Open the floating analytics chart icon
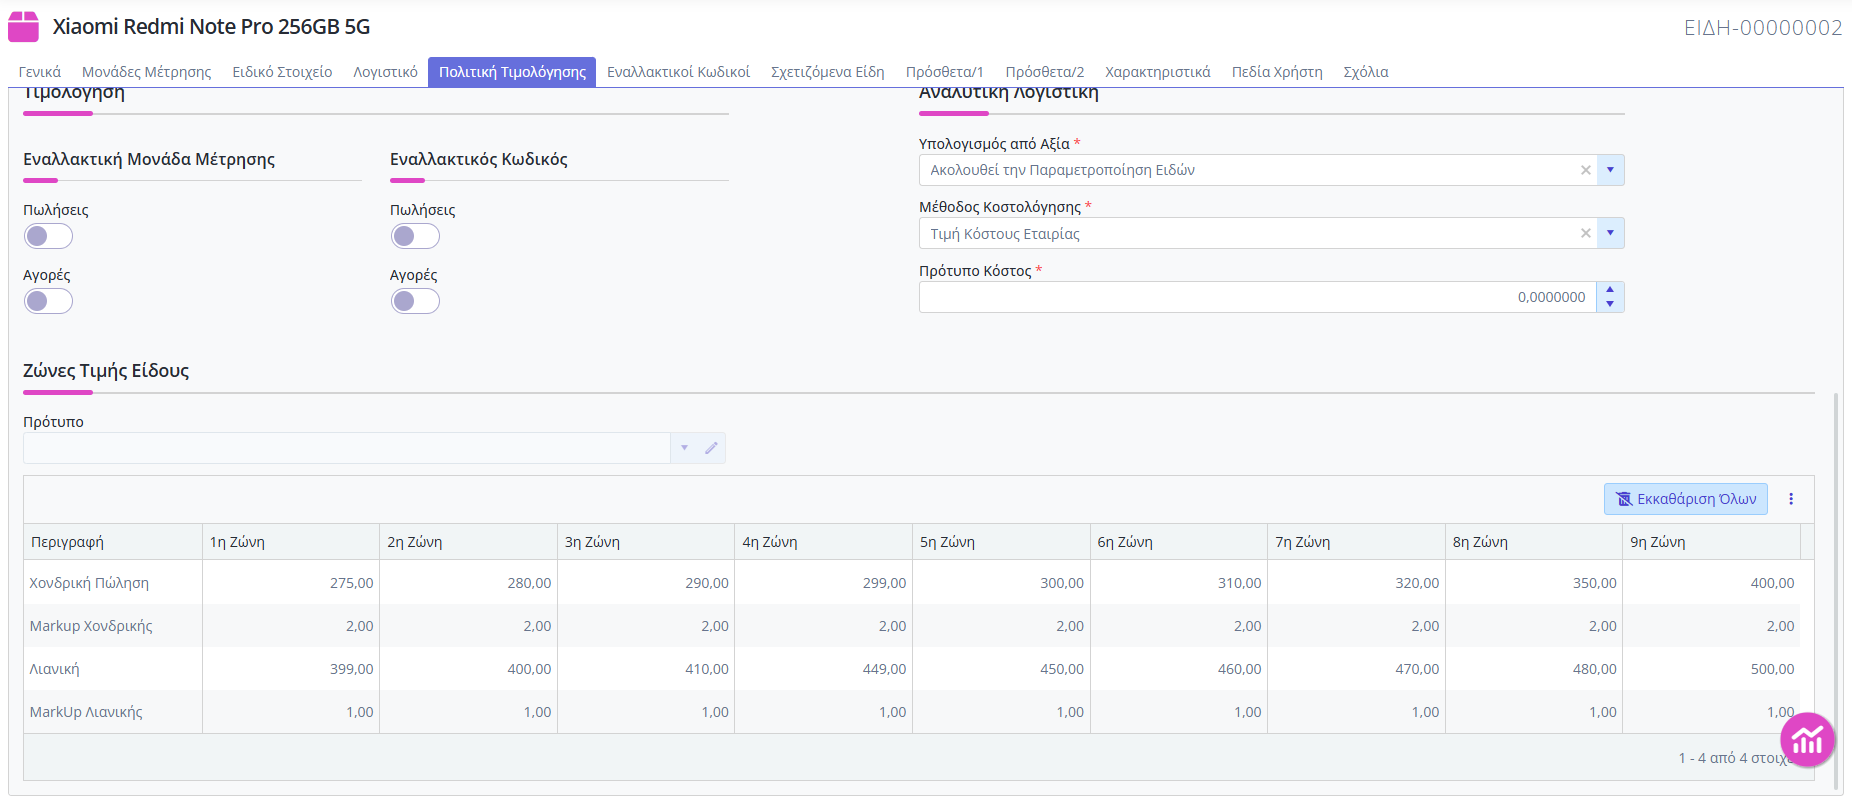Screen dimensions: 1852x800 1807,739
